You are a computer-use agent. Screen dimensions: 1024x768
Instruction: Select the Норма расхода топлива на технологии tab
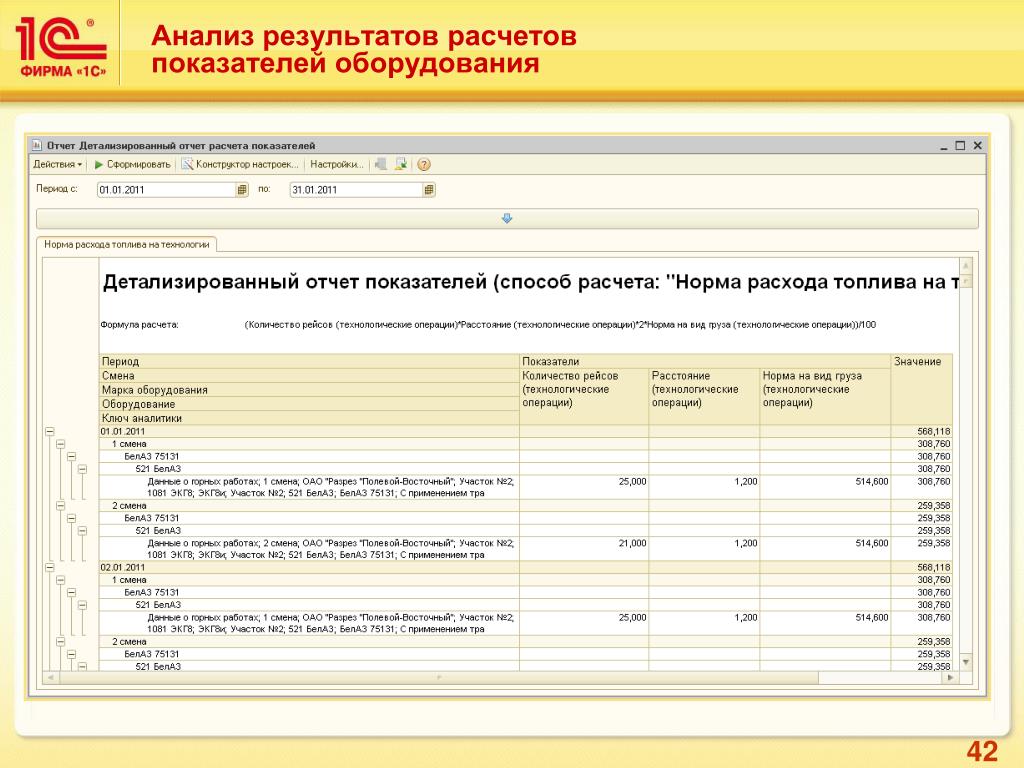pyautogui.click(x=127, y=245)
